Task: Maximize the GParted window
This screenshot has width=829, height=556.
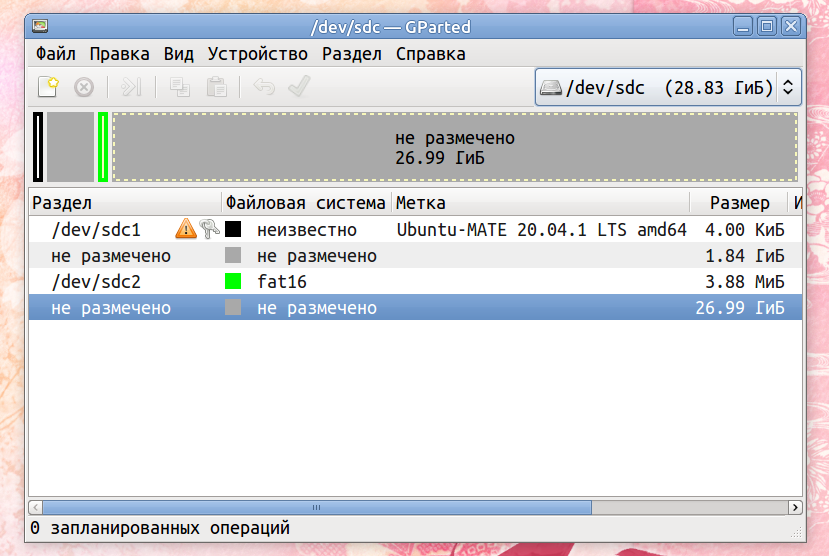Action: [767, 26]
